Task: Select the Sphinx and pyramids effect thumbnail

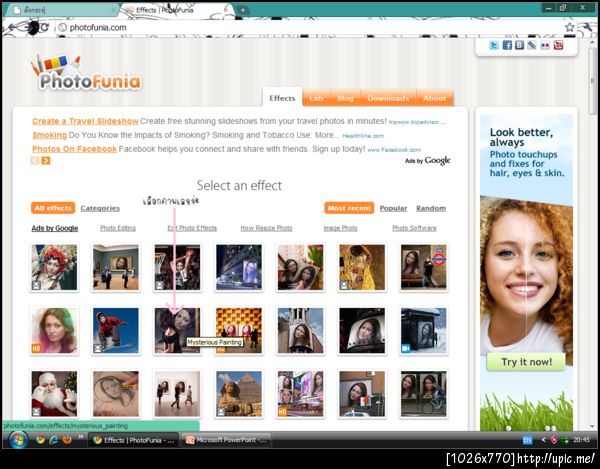Action: 239,394
